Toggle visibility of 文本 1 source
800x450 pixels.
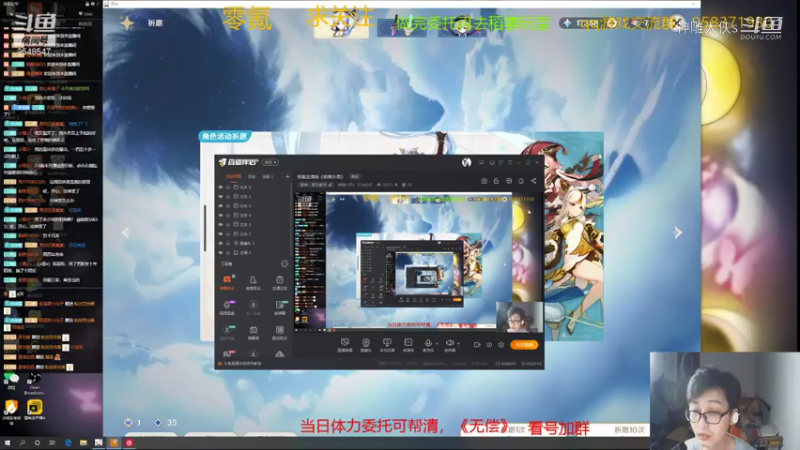point(221,234)
